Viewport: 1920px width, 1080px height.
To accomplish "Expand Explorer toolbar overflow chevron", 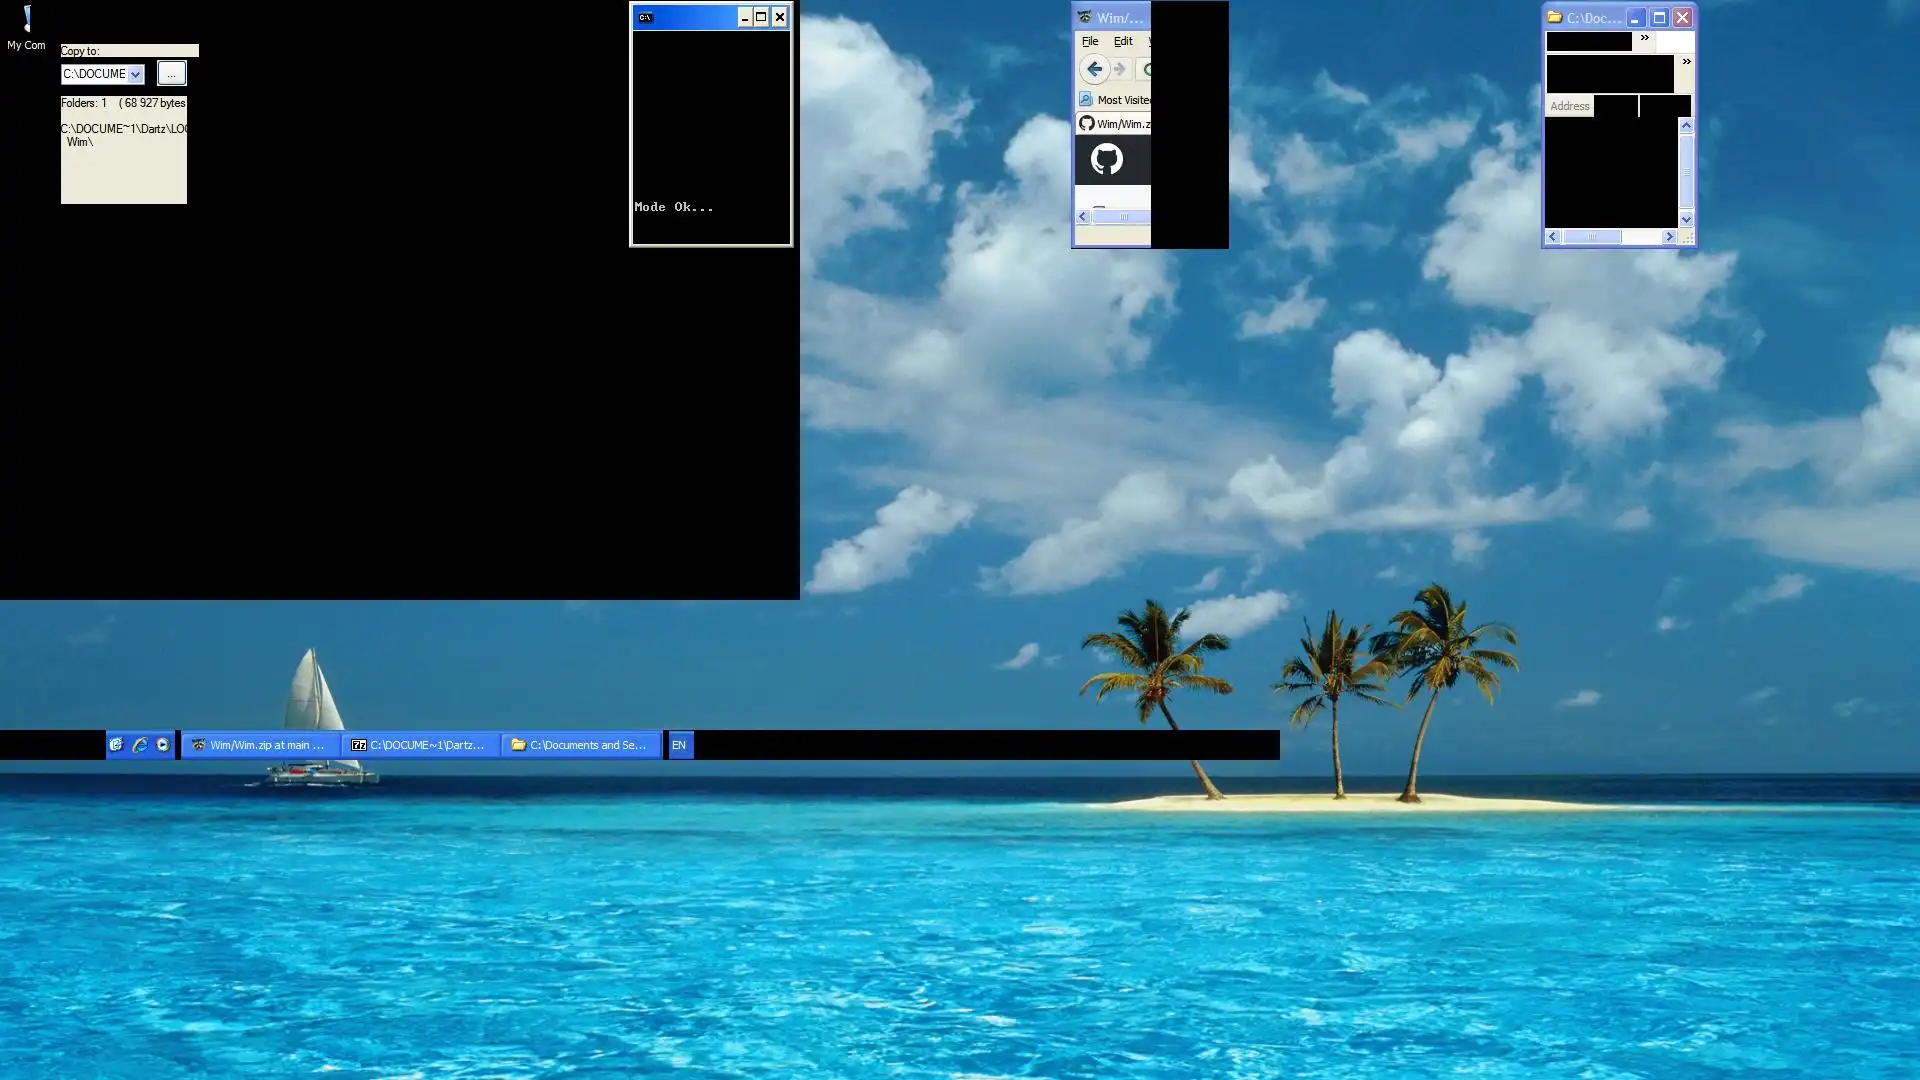I will click(x=1686, y=62).
